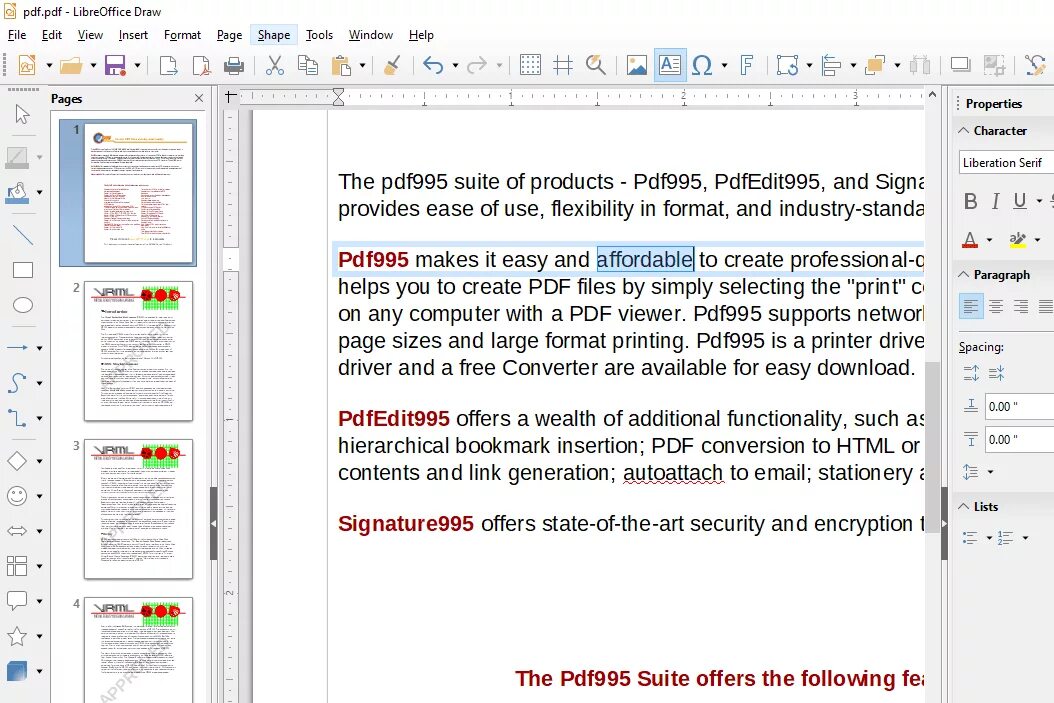Viewport: 1054px width, 703px height.
Task: Set paragraph alignment to left
Action: click(971, 306)
